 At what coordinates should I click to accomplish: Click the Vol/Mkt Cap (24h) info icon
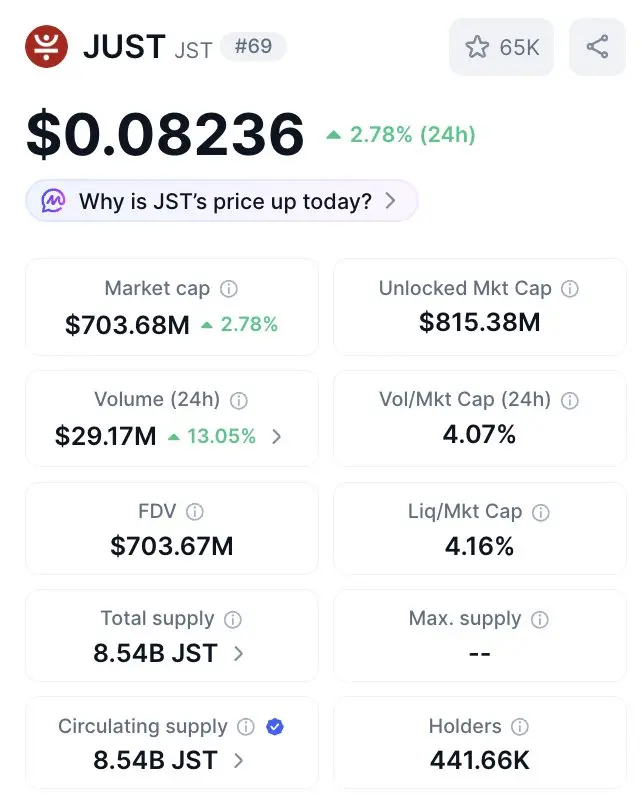coord(570,400)
